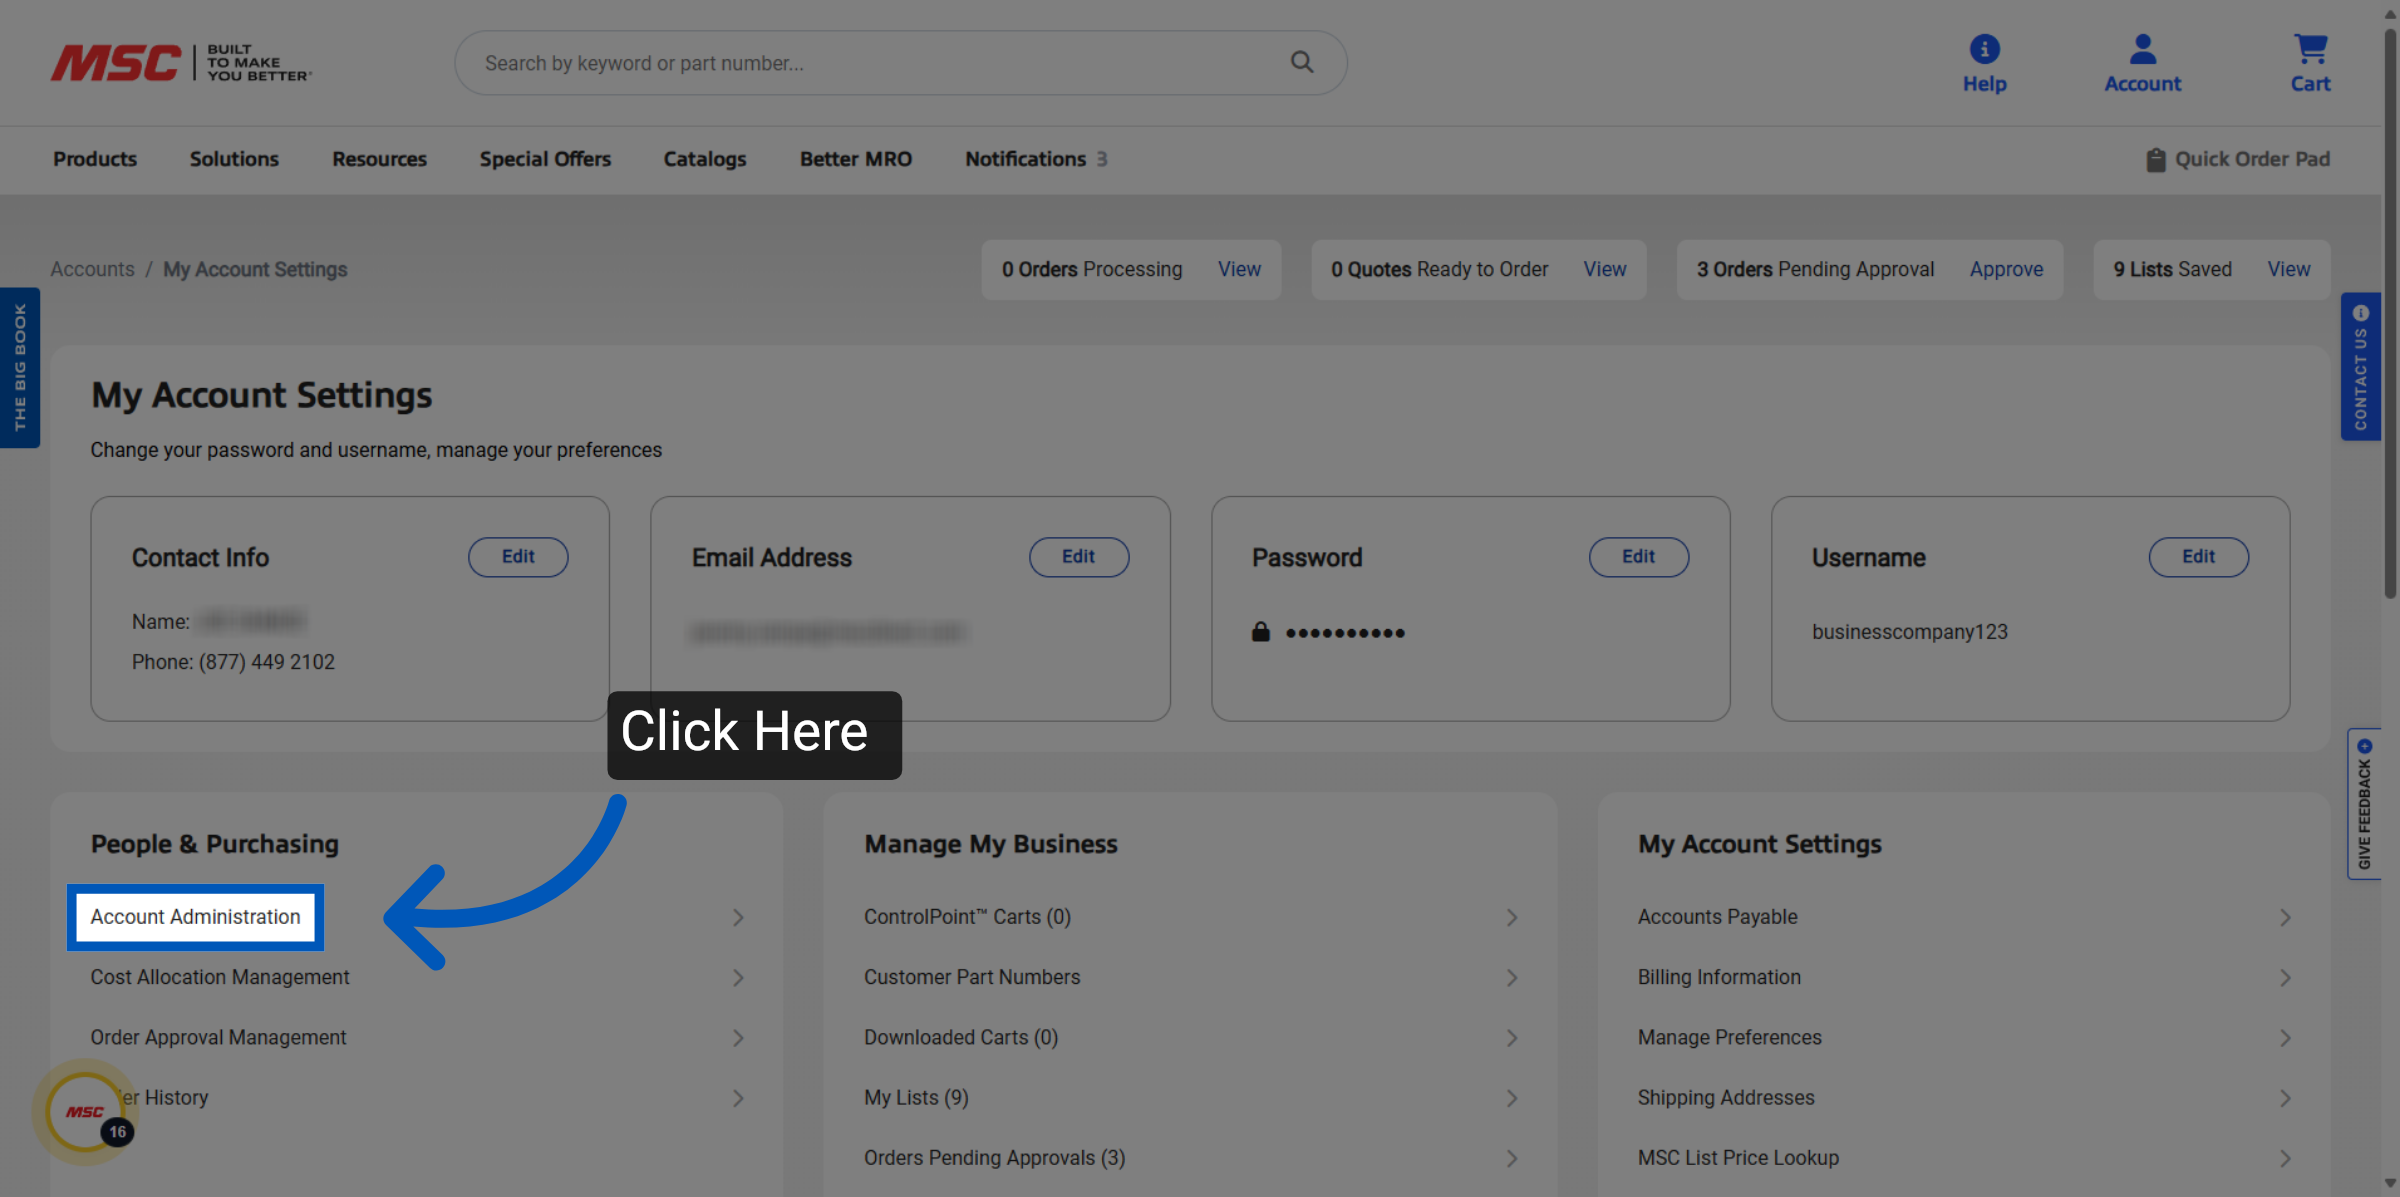
Task: Click chevron beside Customer Part Numbers
Action: (1512, 977)
